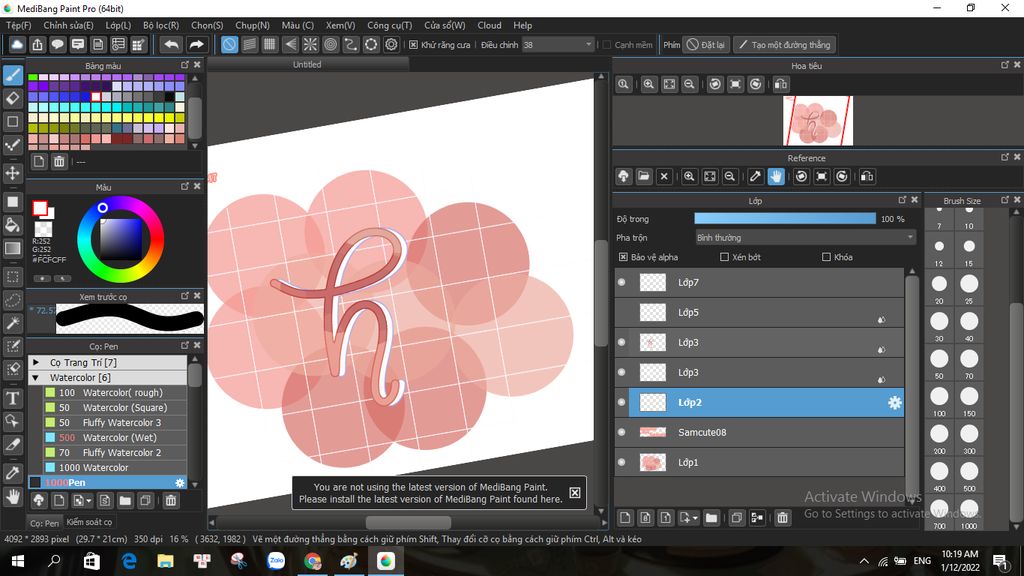
Task: Select the Text tool
Action: coord(13,398)
